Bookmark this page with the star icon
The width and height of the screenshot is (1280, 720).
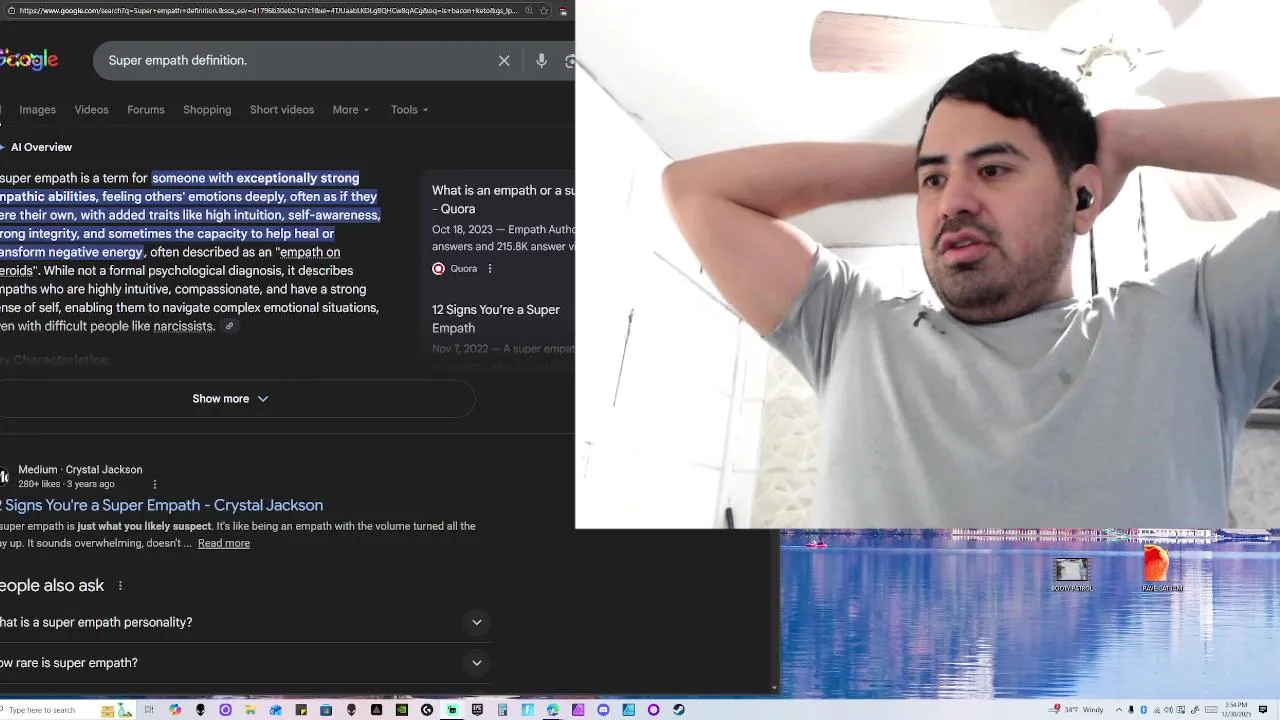(543, 11)
